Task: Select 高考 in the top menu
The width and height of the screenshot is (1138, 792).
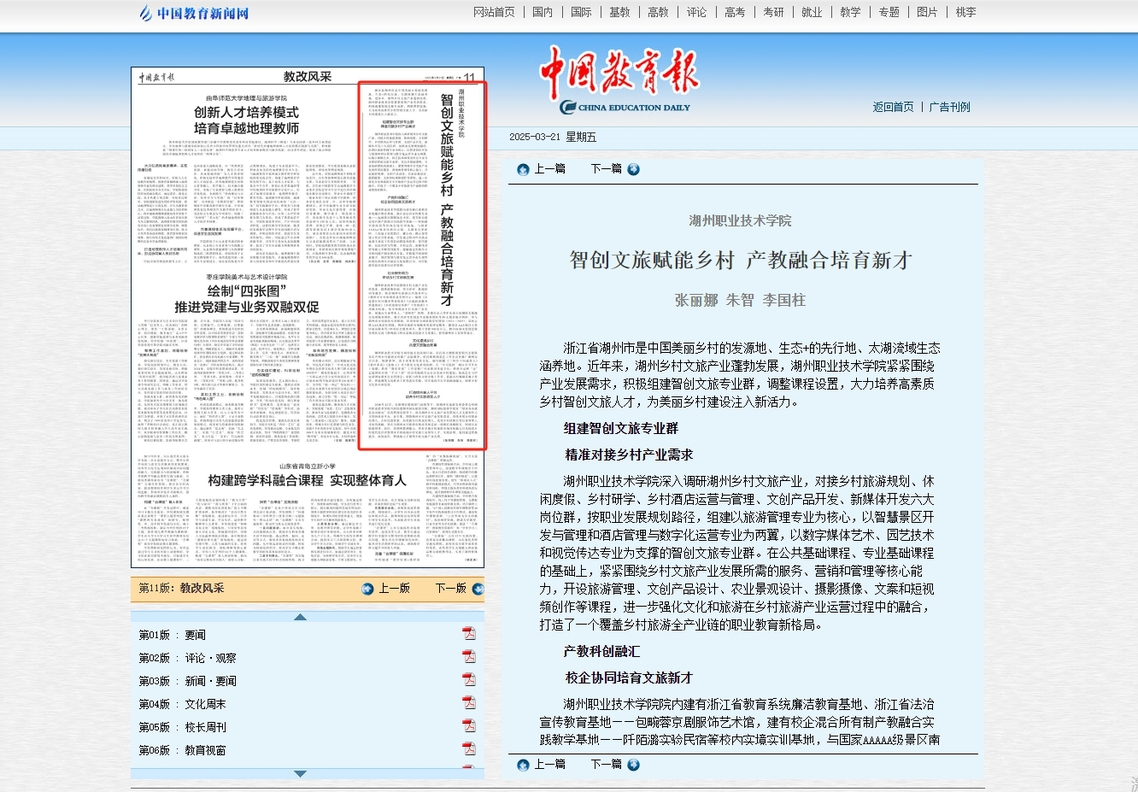Action: click(x=734, y=12)
